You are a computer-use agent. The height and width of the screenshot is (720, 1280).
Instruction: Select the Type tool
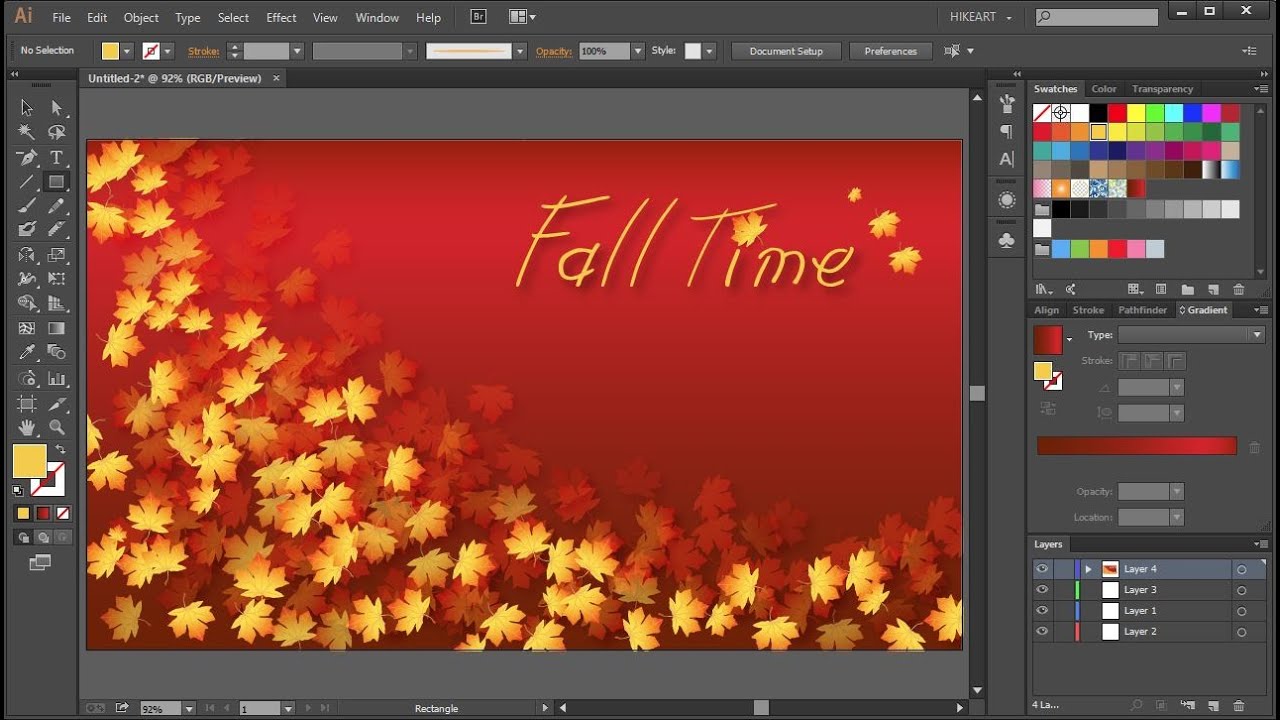(57, 157)
